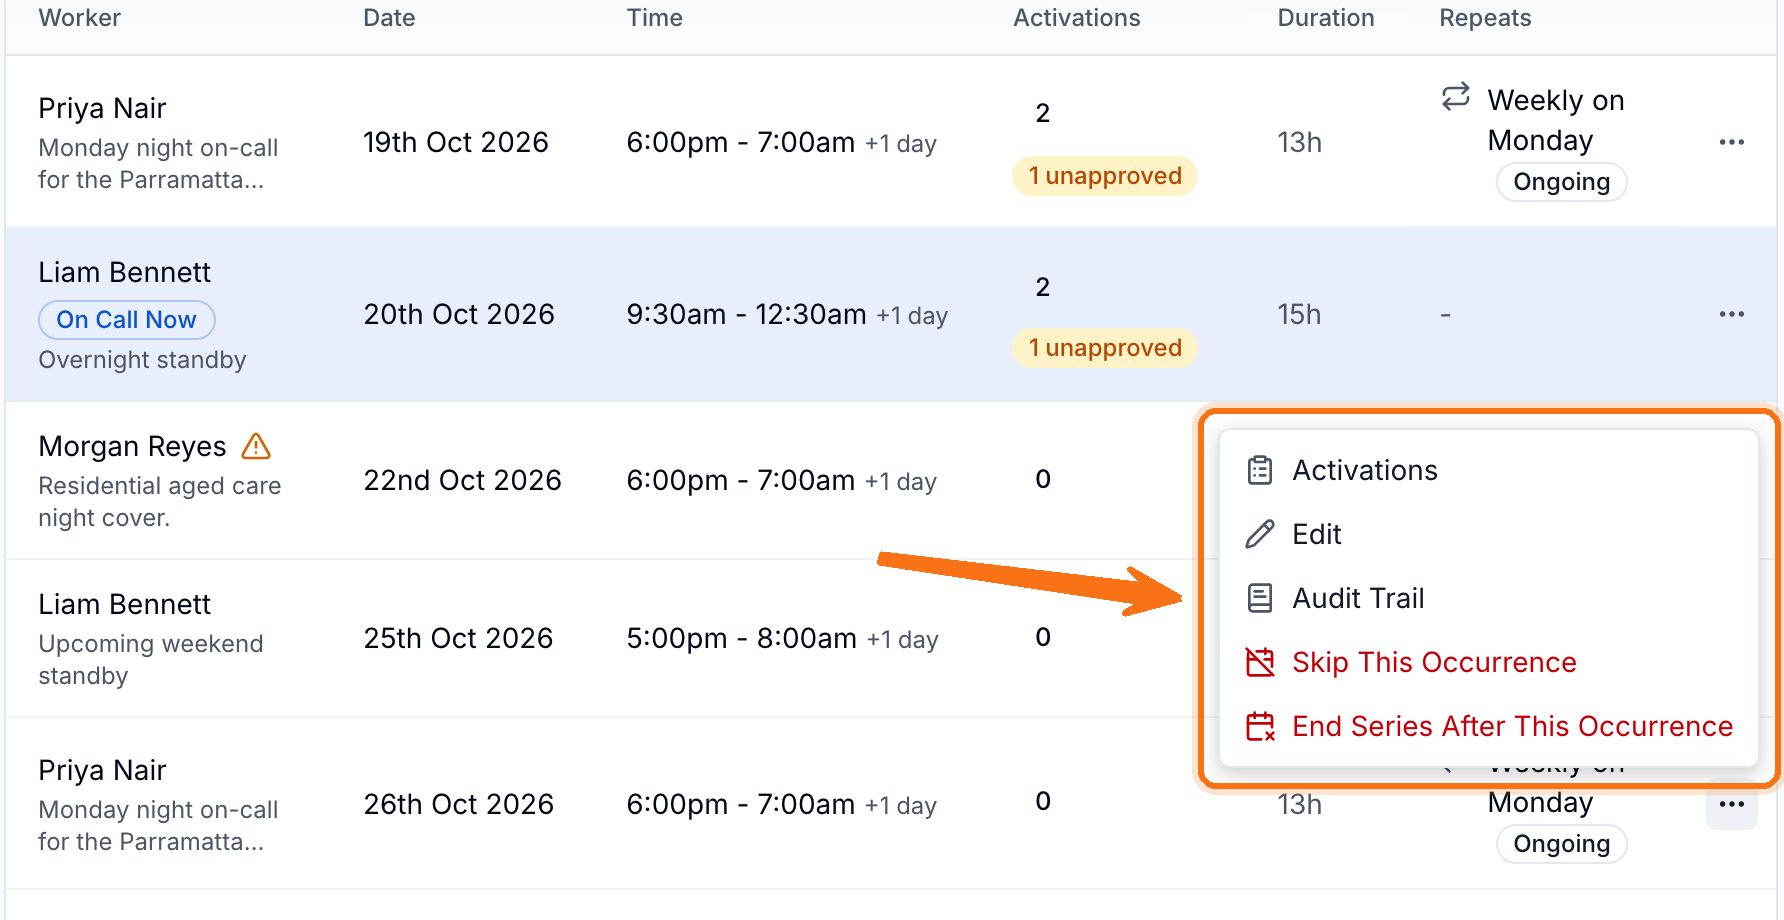The height and width of the screenshot is (920, 1784).
Task: Click the time 9:30am - 12:30am
Action: click(746, 314)
